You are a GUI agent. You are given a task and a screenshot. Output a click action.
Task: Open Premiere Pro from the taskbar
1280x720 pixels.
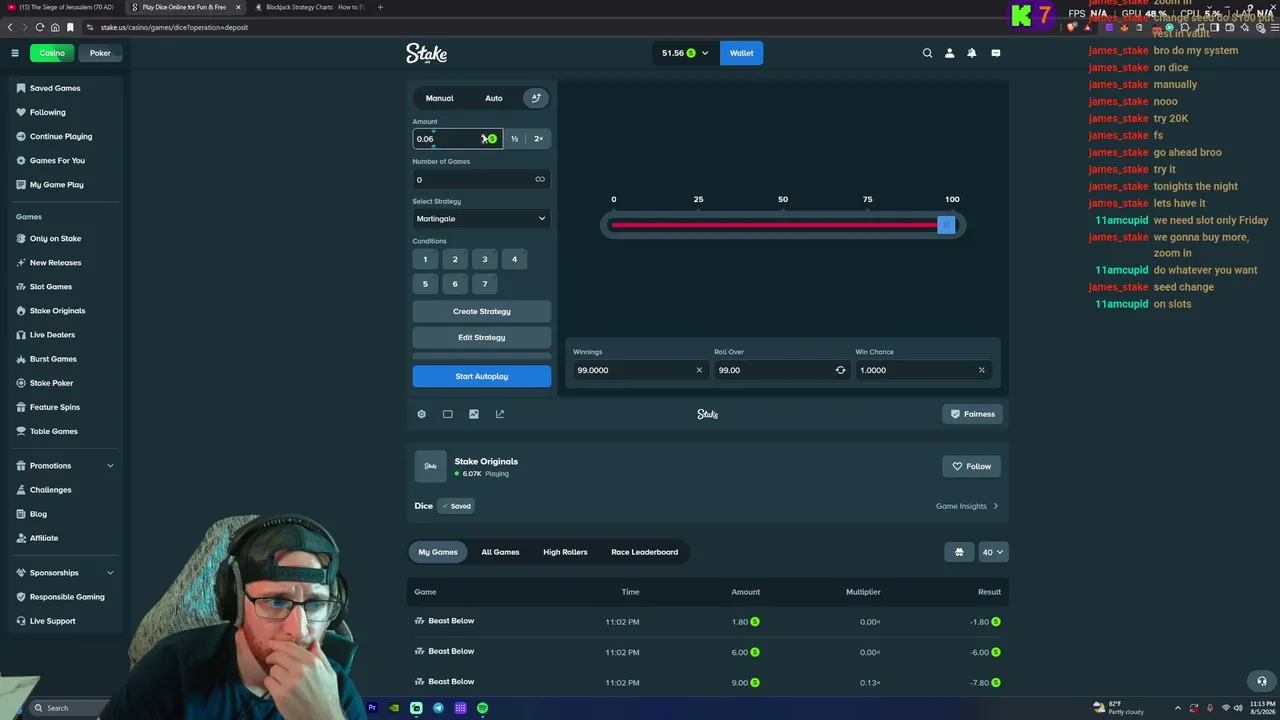coord(372,708)
